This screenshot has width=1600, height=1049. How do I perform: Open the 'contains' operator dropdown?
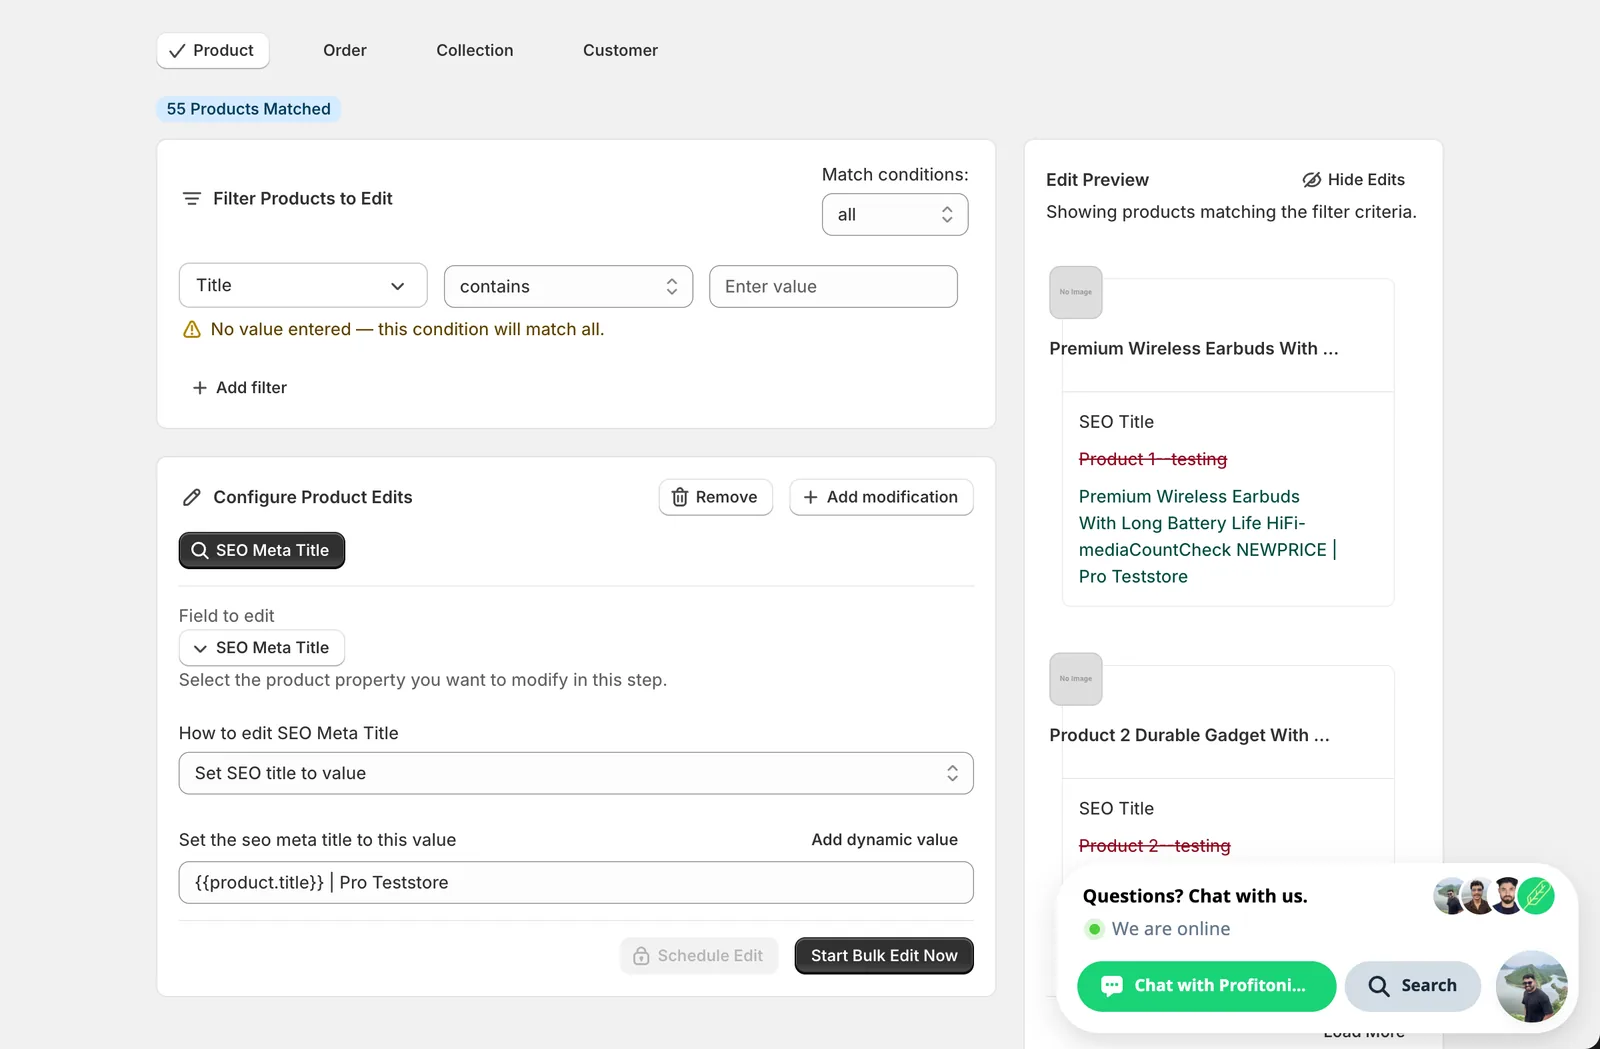point(568,287)
